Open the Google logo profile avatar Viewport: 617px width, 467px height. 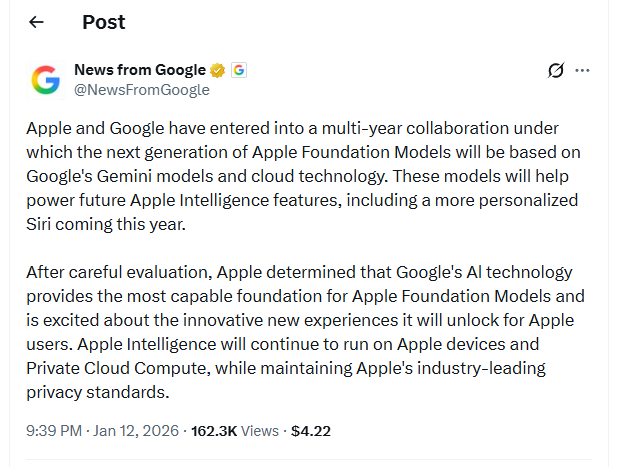47,80
